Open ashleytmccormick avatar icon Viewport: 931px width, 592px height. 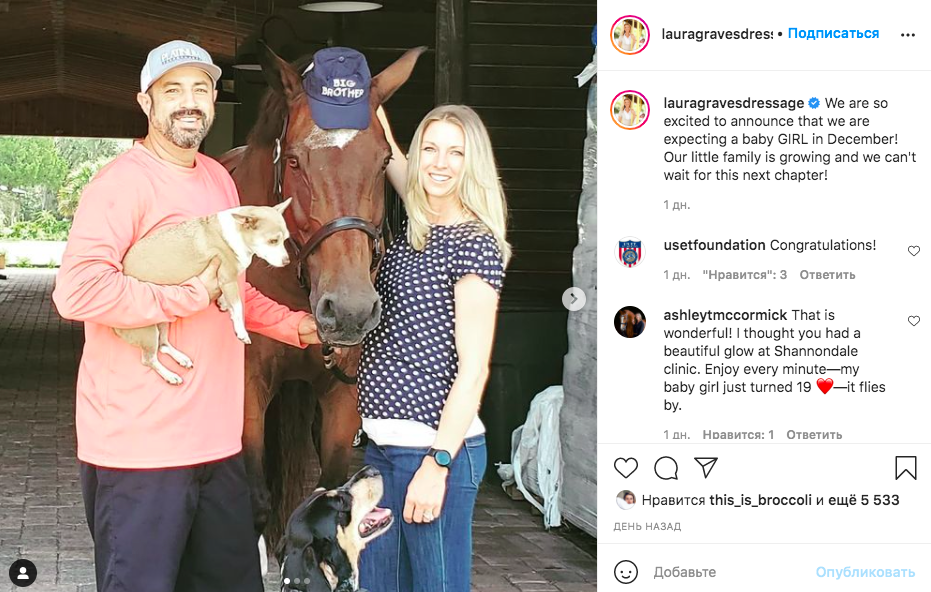click(630, 322)
